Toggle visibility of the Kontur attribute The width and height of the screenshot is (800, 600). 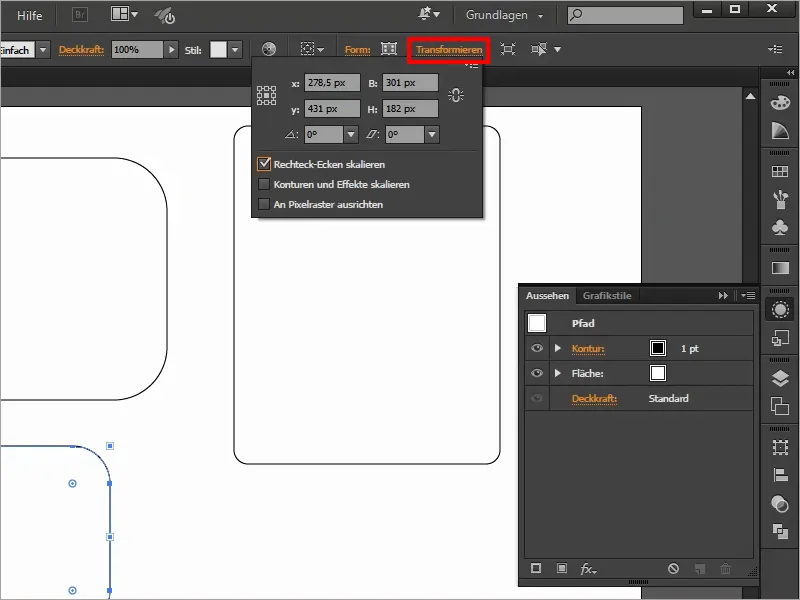(537, 348)
